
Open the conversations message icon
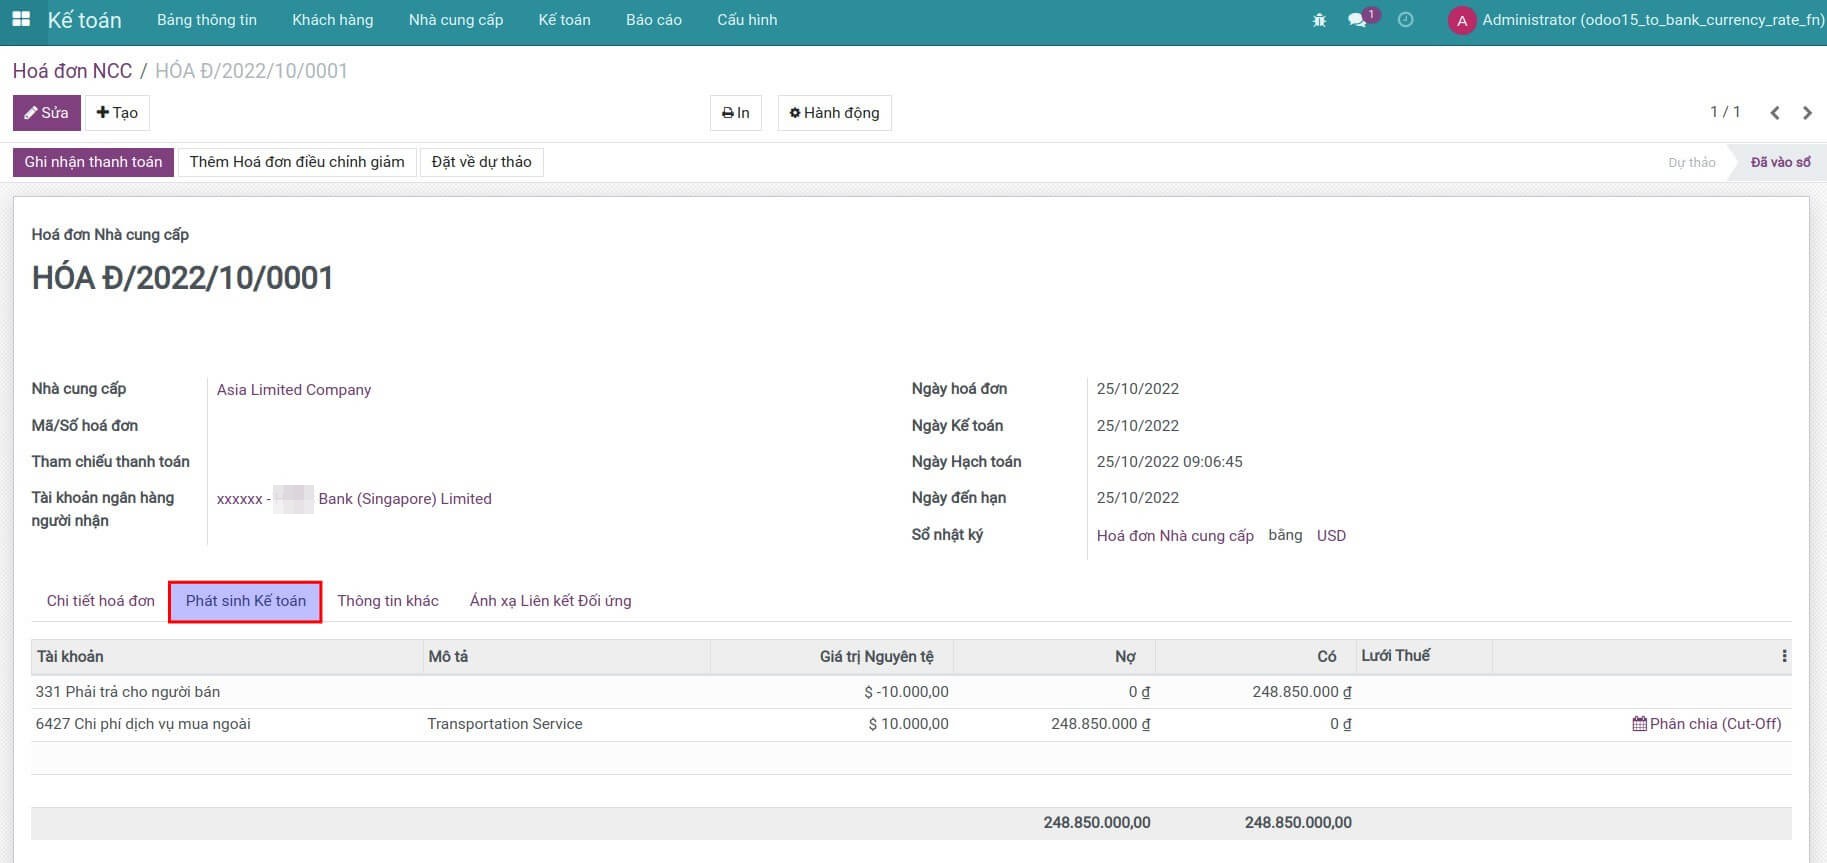tap(1357, 20)
